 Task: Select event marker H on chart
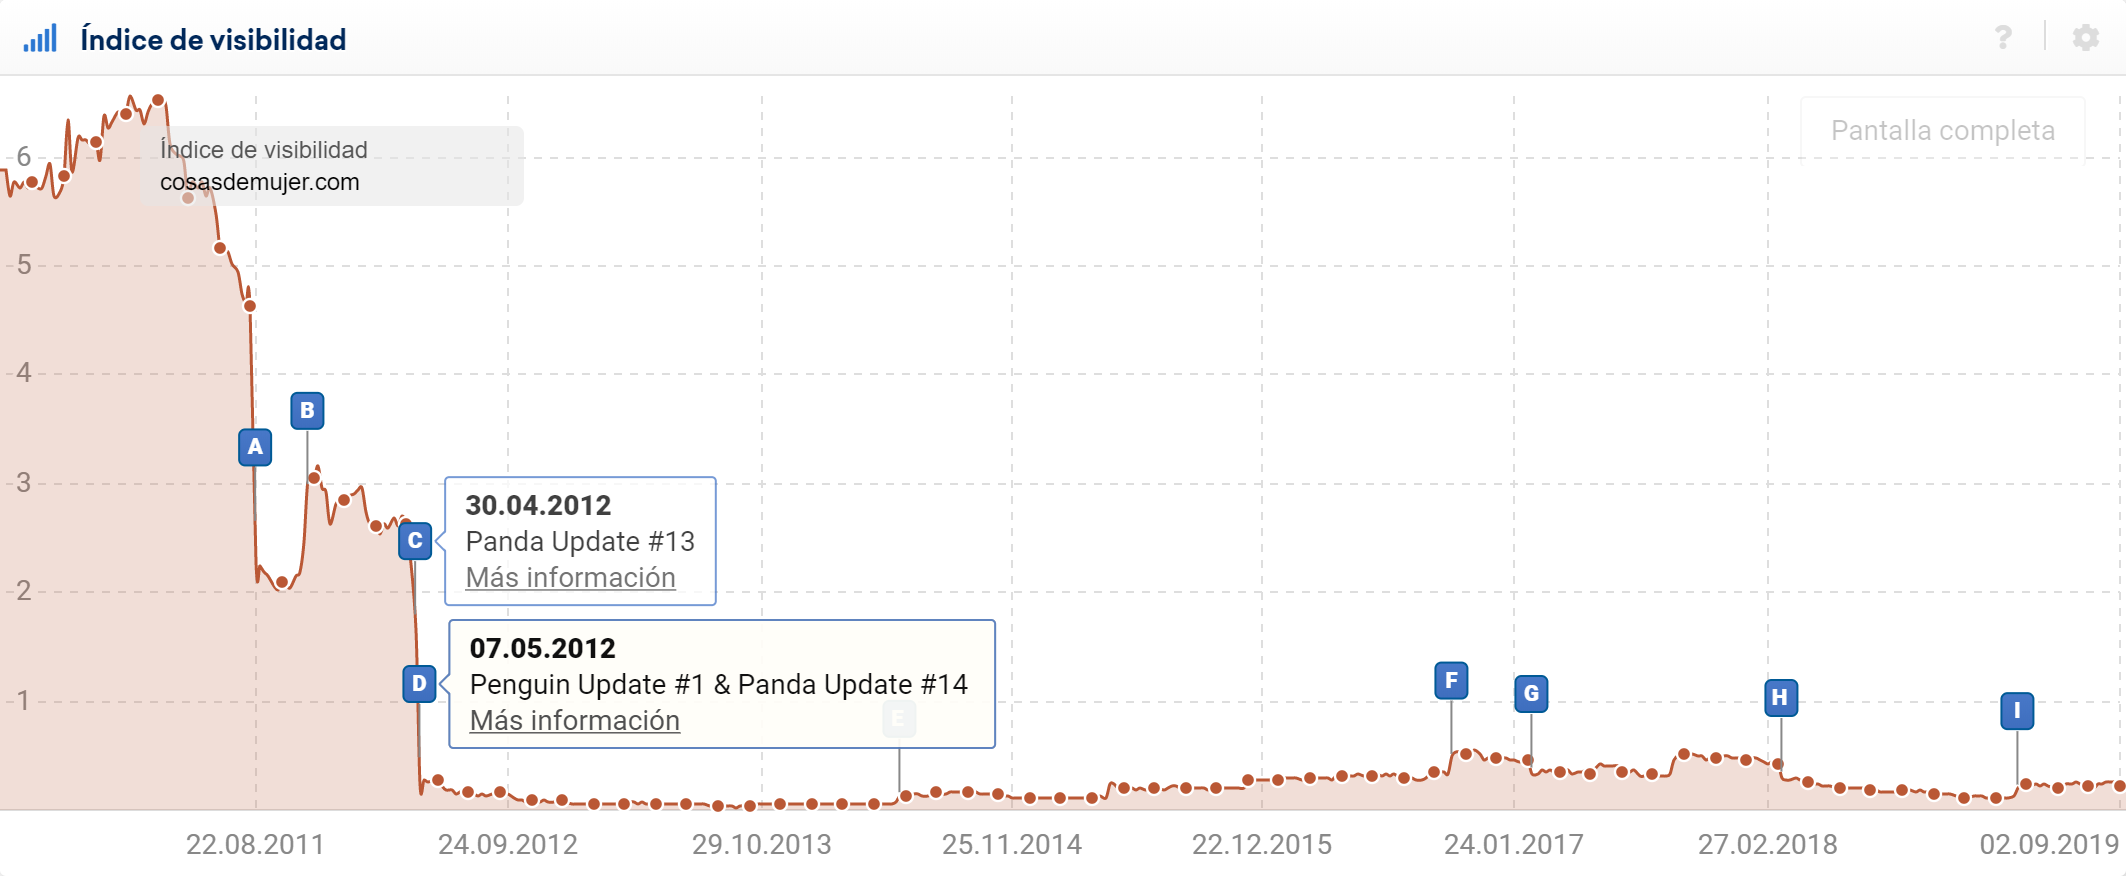click(x=1780, y=697)
